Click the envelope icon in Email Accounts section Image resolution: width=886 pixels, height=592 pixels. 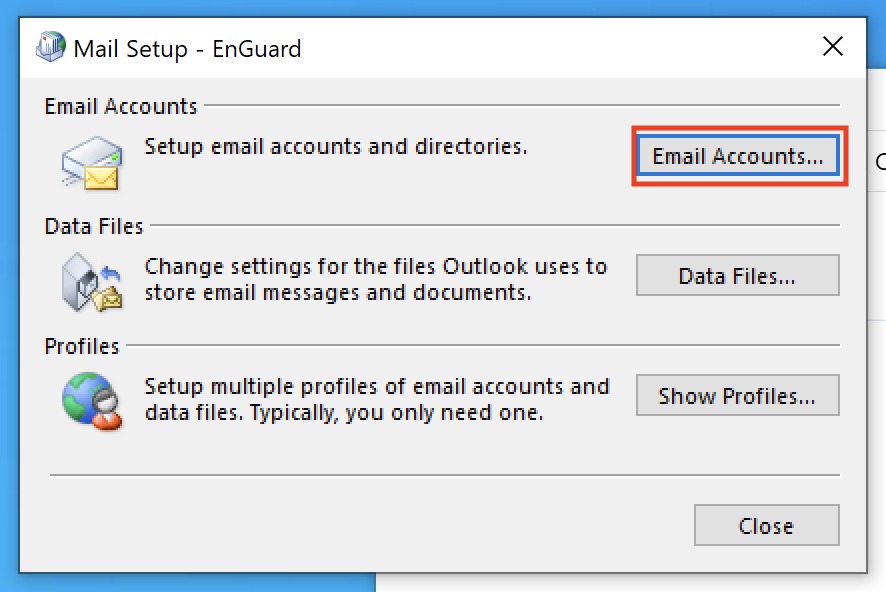coord(90,165)
